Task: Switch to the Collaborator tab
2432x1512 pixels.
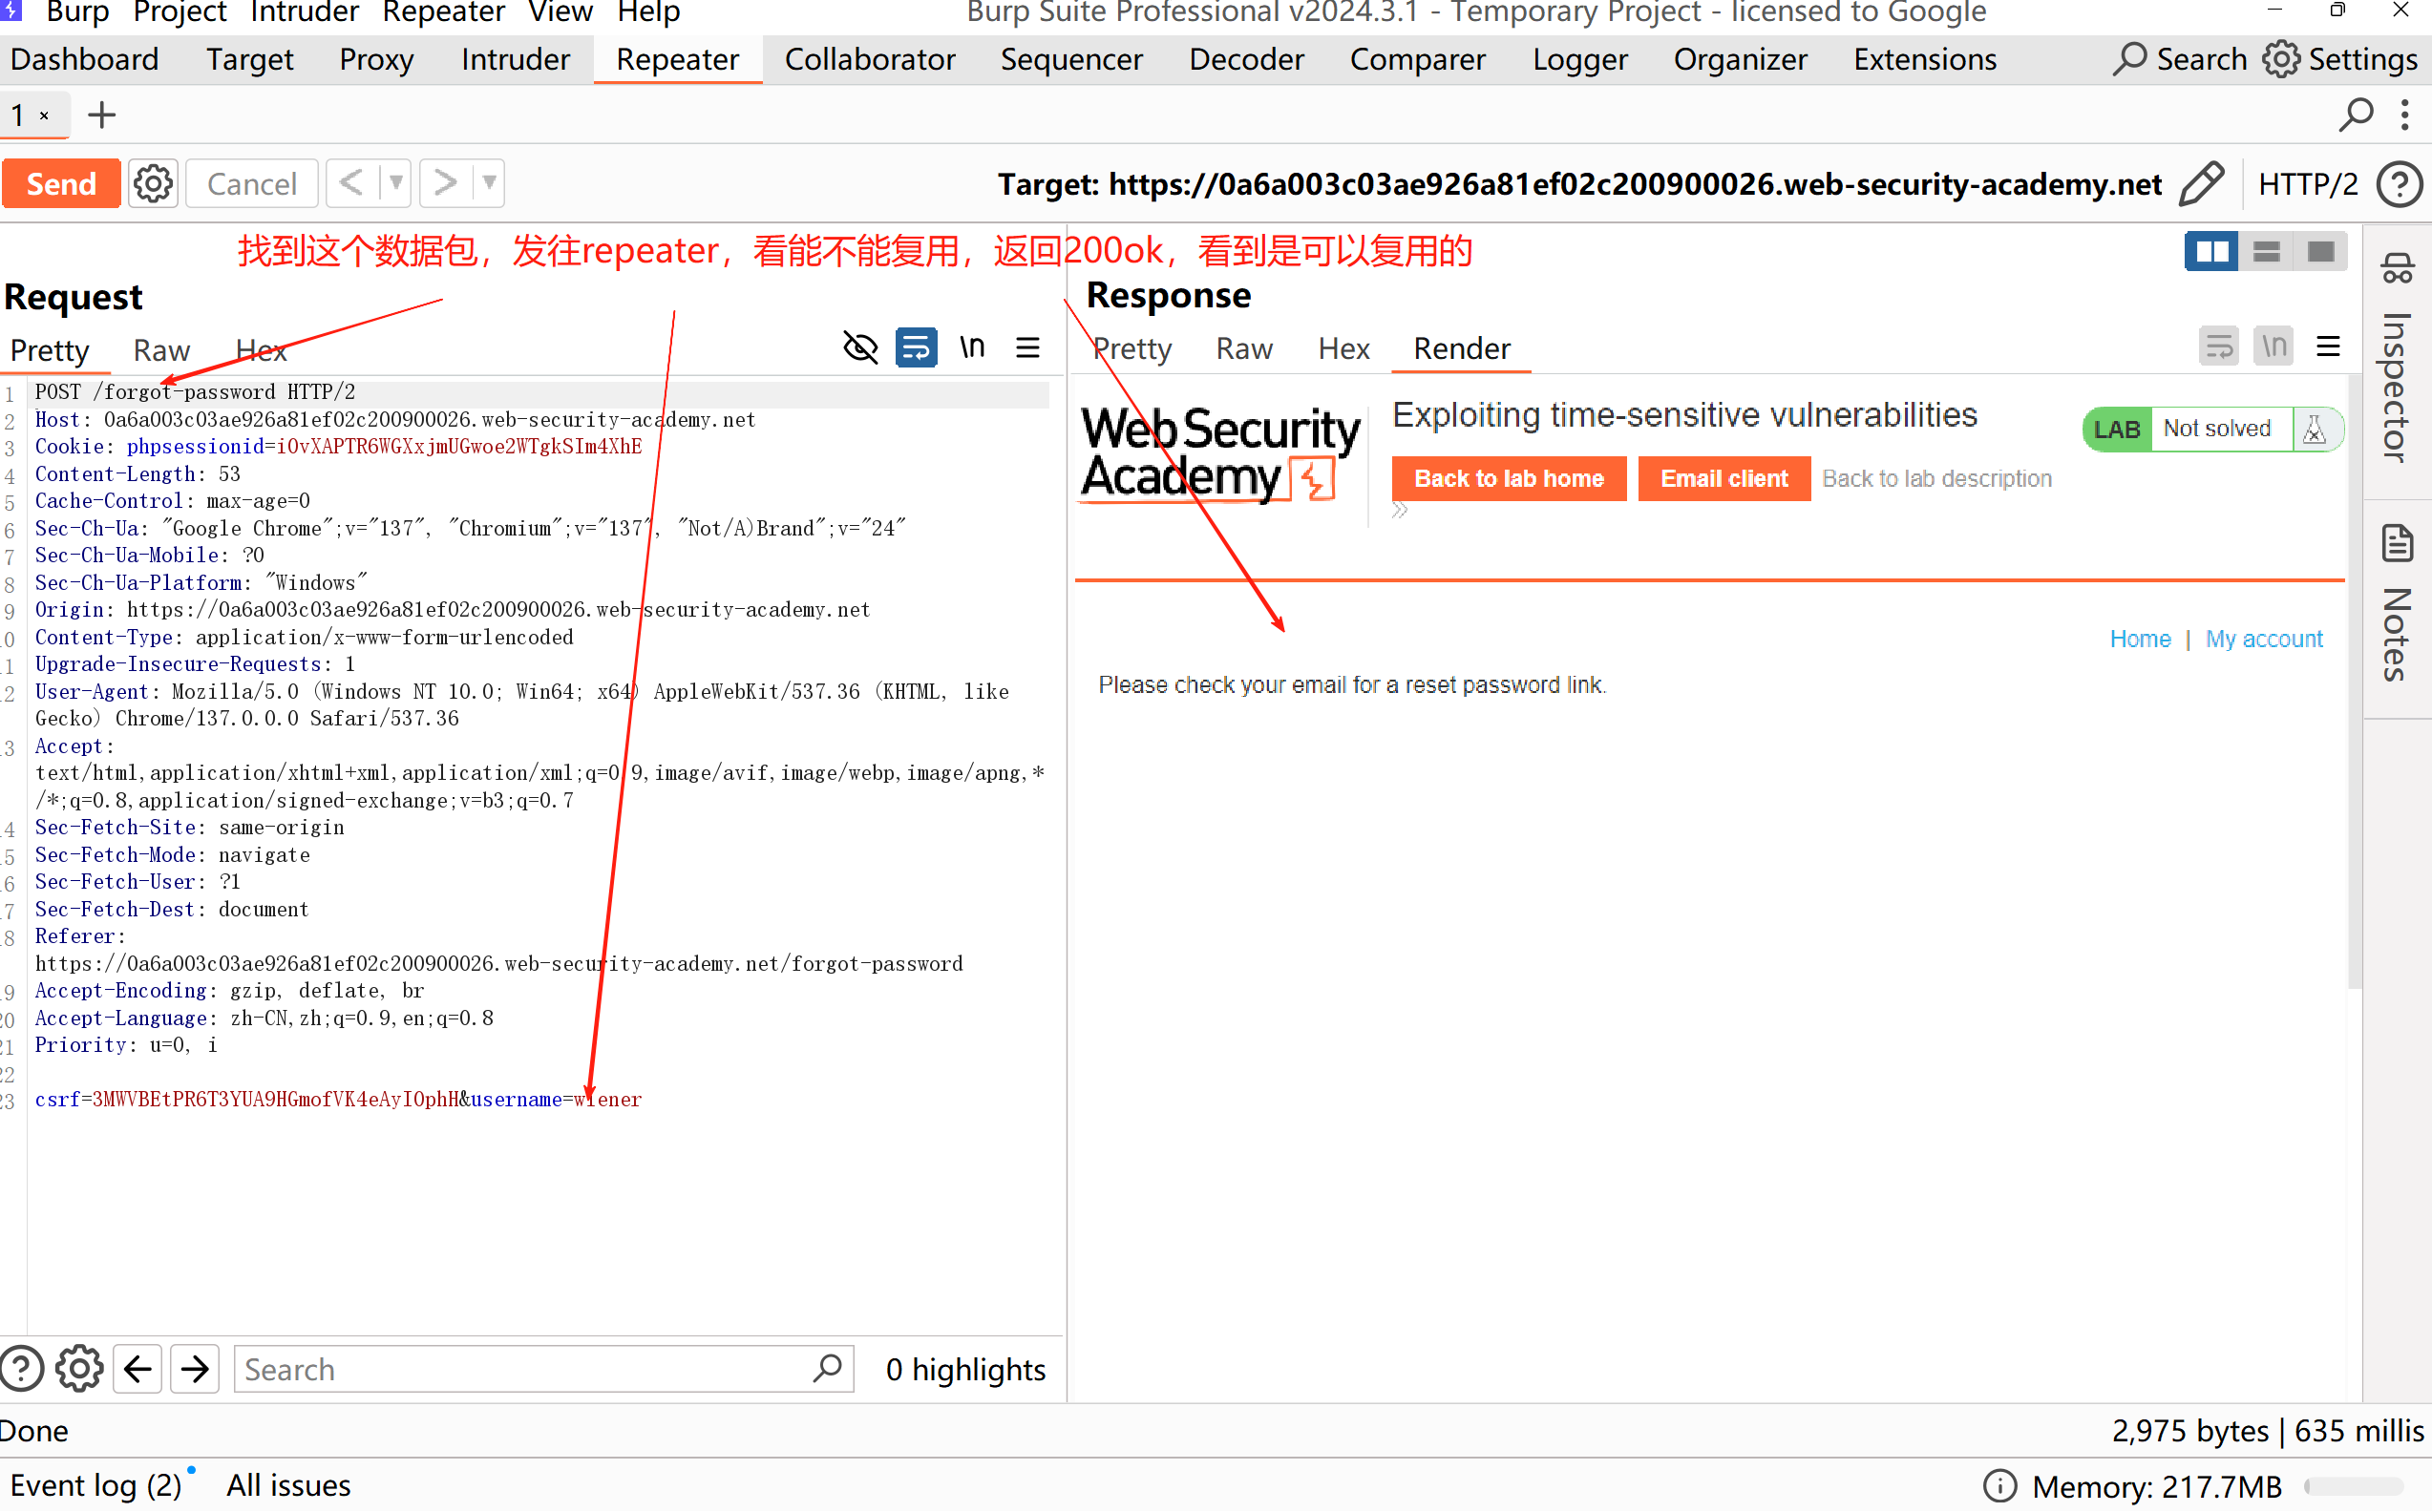Action: click(x=869, y=60)
